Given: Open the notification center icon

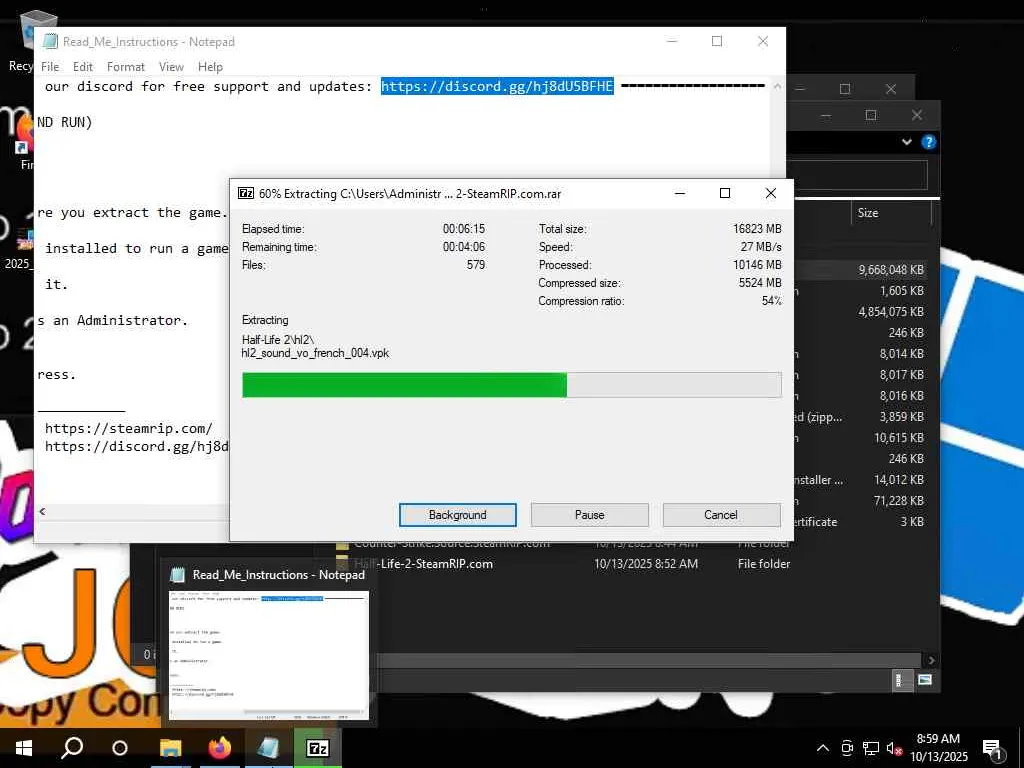Looking at the screenshot, I should tap(993, 748).
